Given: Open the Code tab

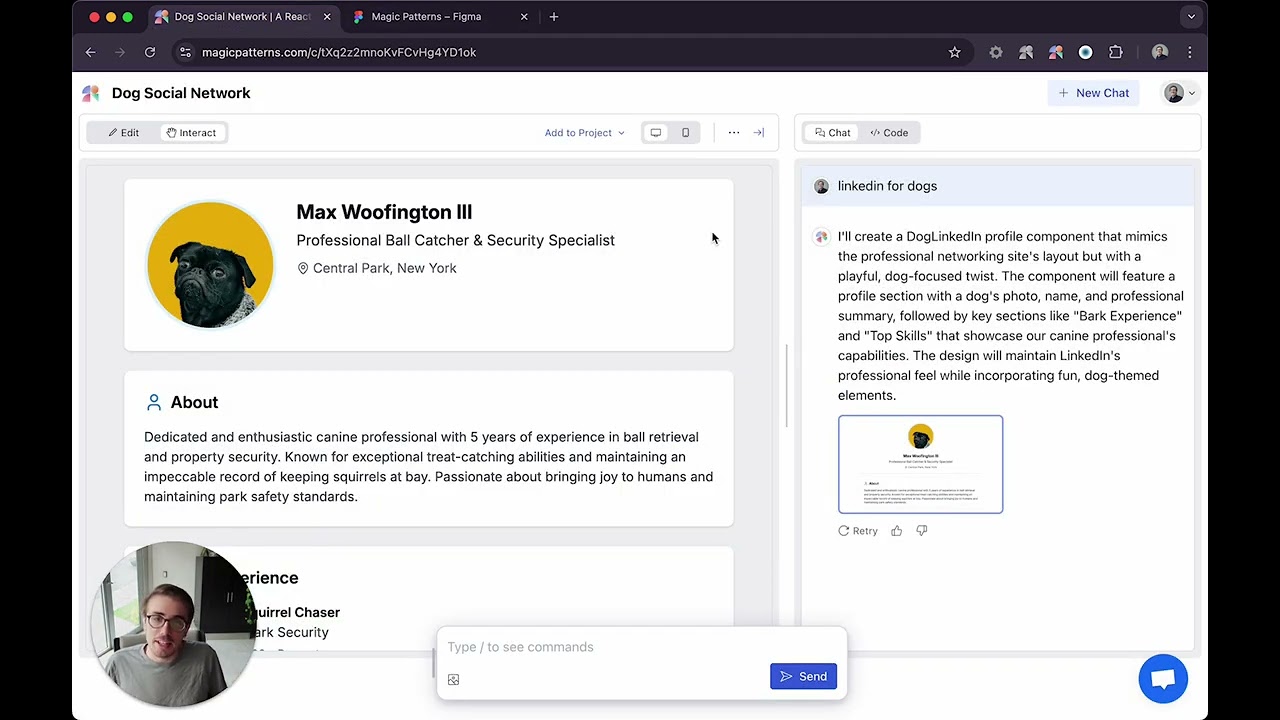Looking at the screenshot, I should pos(889,132).
